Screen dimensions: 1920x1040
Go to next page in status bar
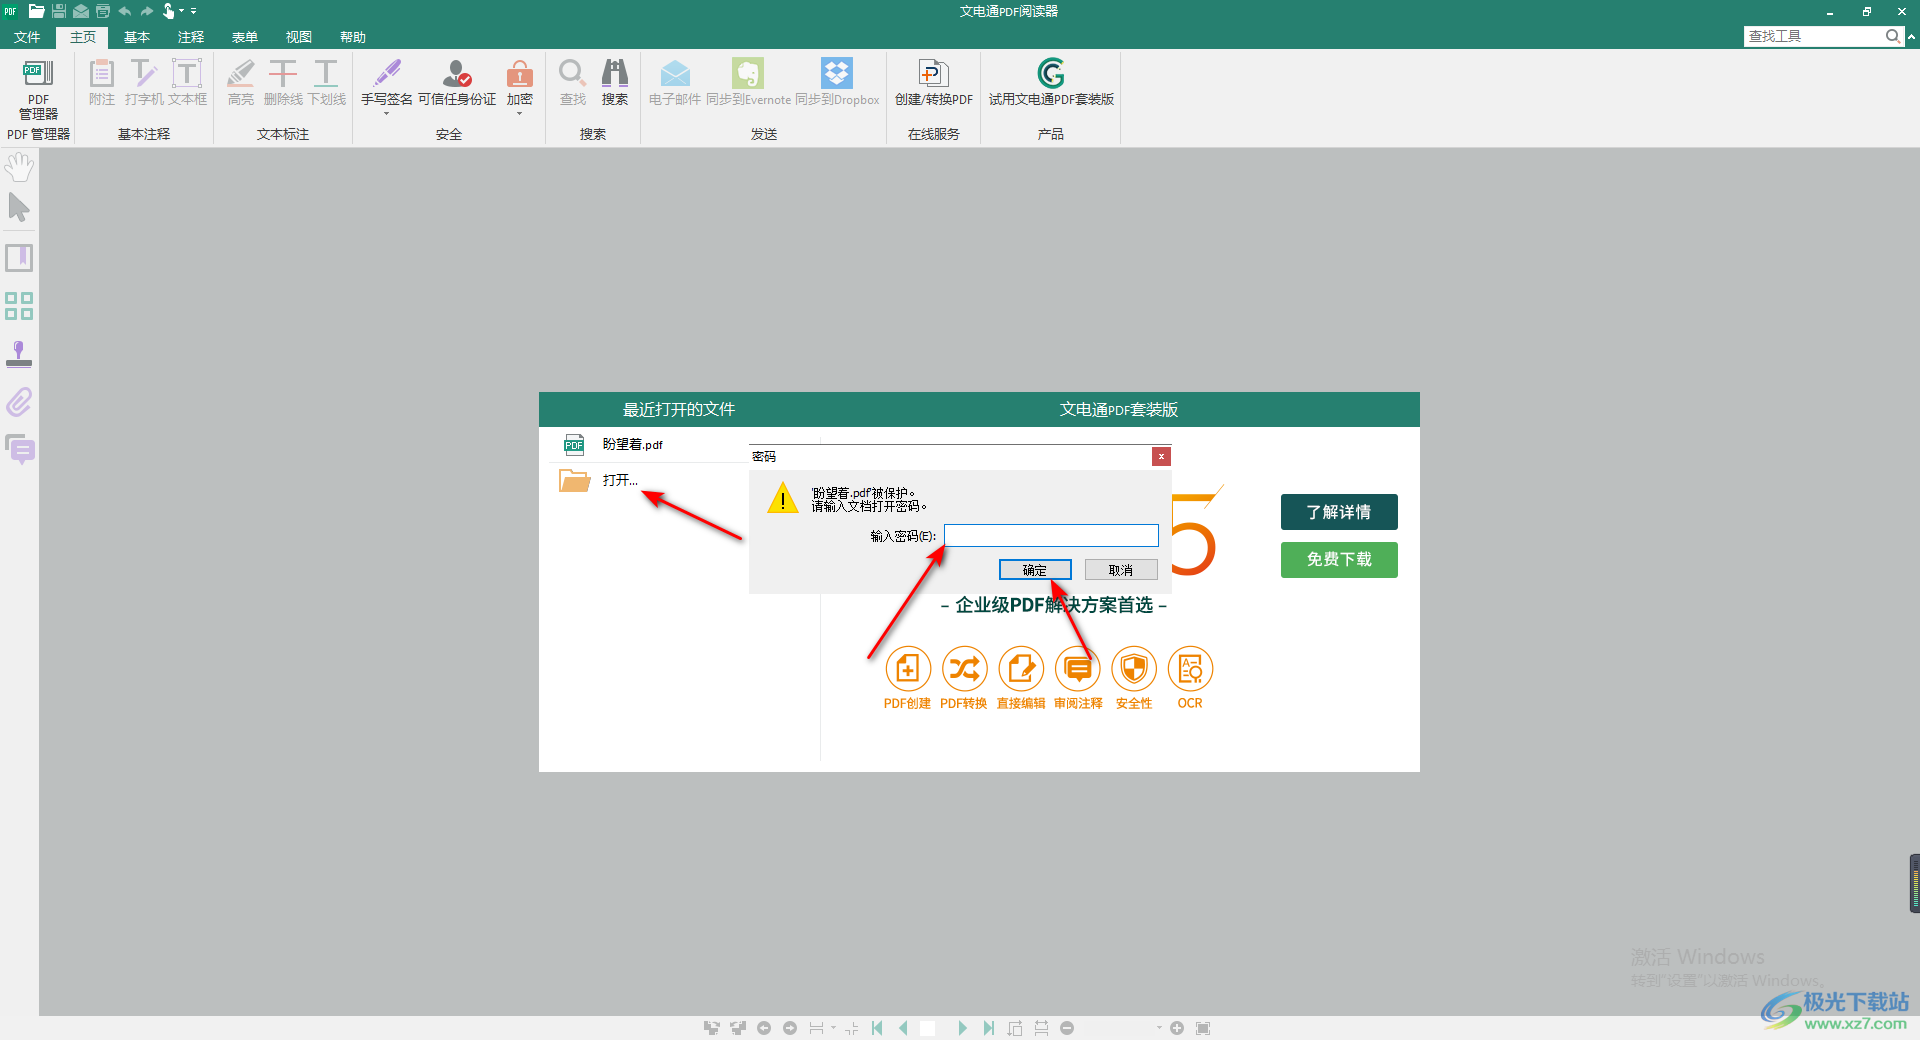point(962,1028)
